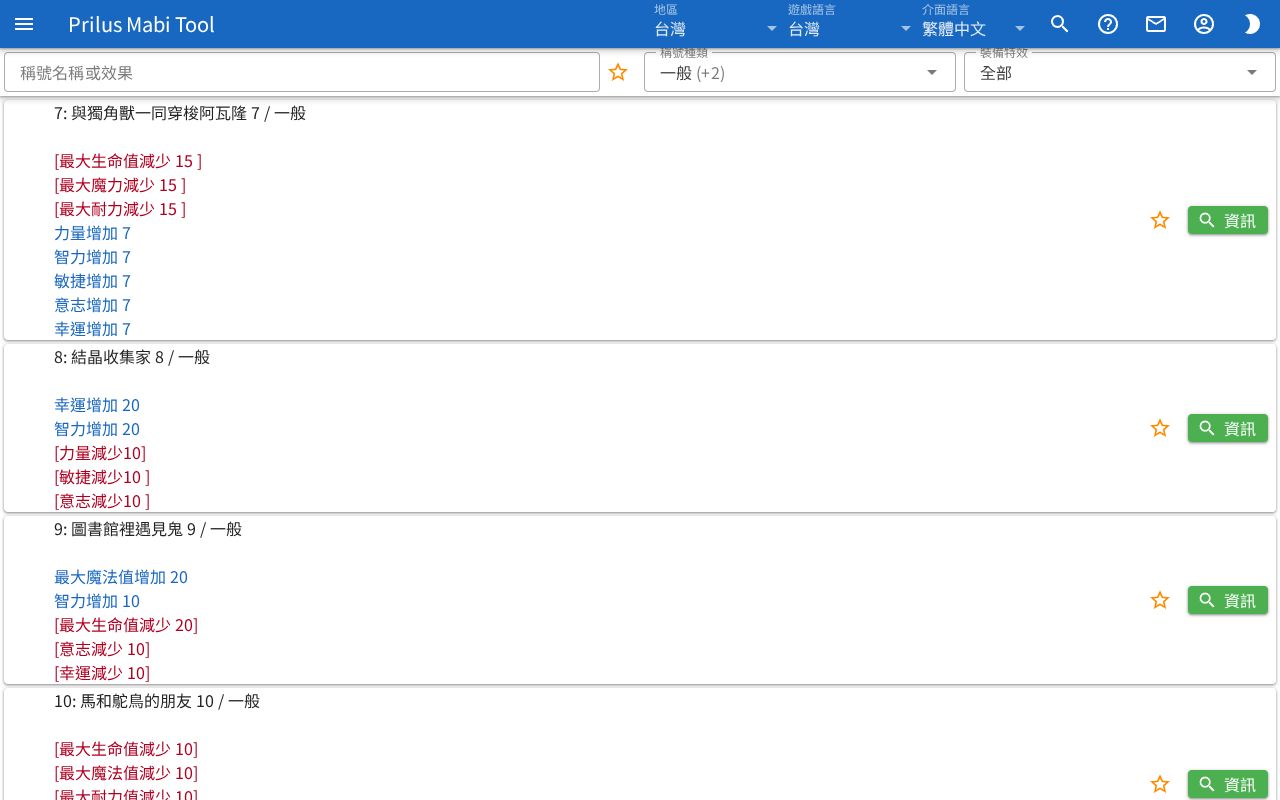Open the user account icon
The image size is (1280, 800).
pos(1204,24)
